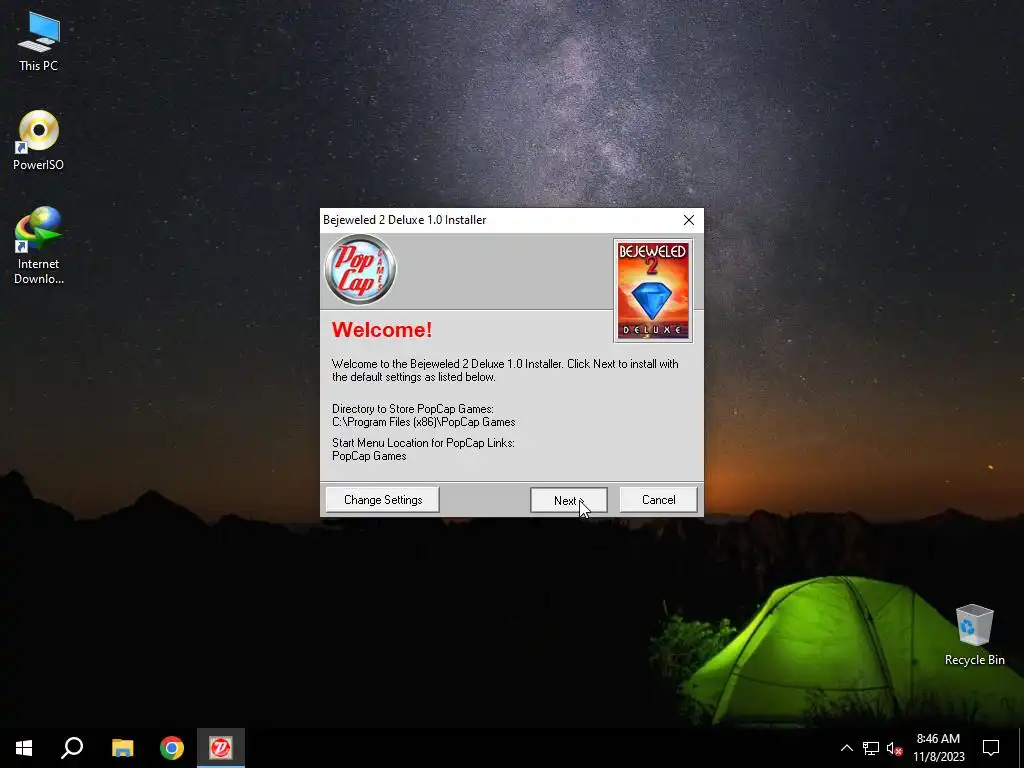Viewport: 1024px width, 768px height.
Task: Show hidden system tray icons
Action: click(x=846, y=748)
